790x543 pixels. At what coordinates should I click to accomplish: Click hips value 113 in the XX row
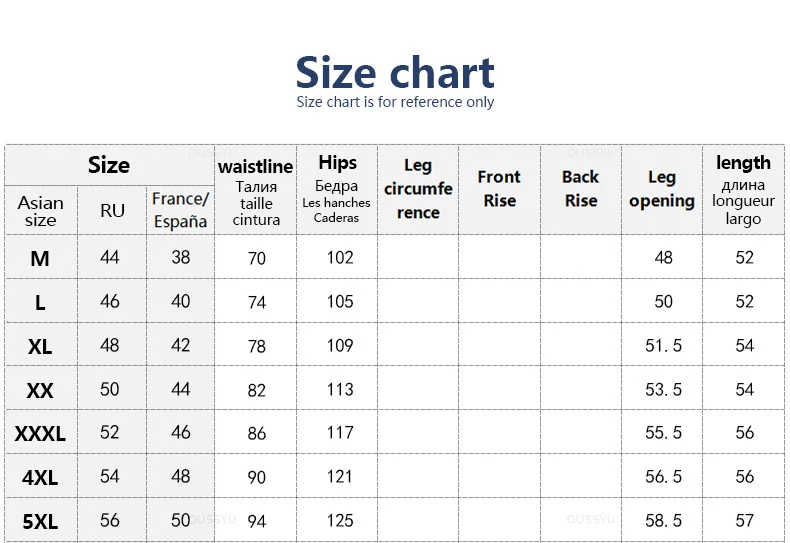(340, 389)
